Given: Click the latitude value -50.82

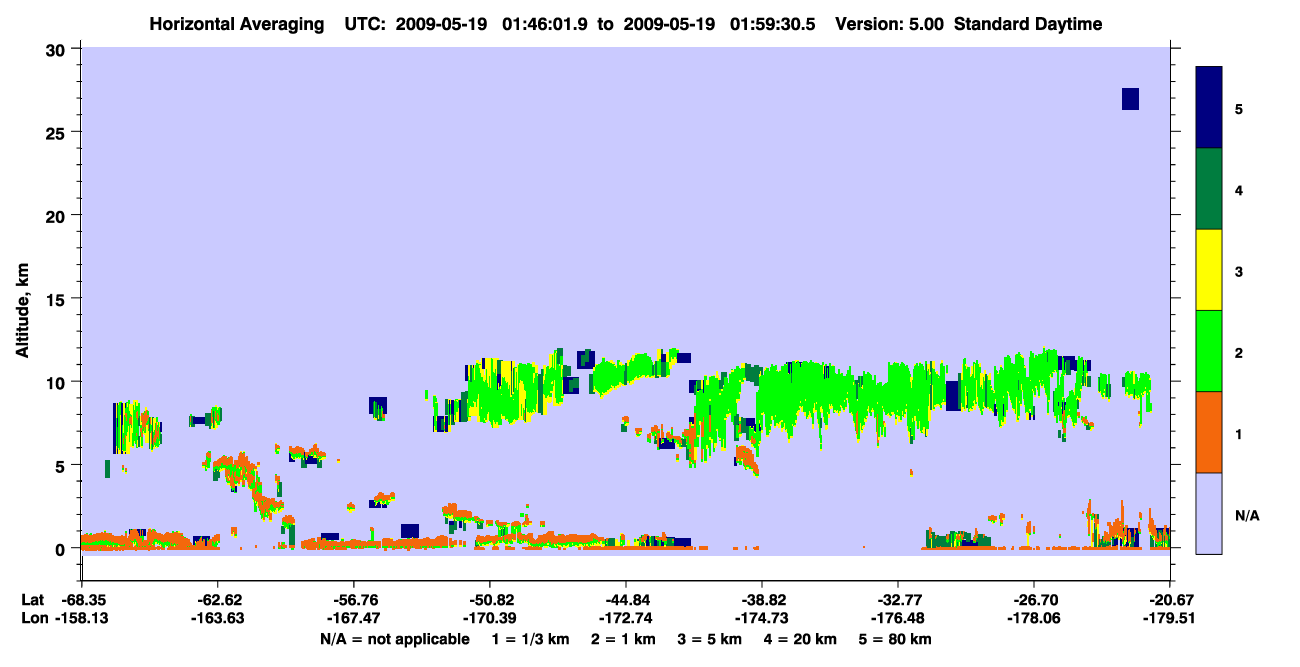Looking at the screenshot, I should (490, 600).
